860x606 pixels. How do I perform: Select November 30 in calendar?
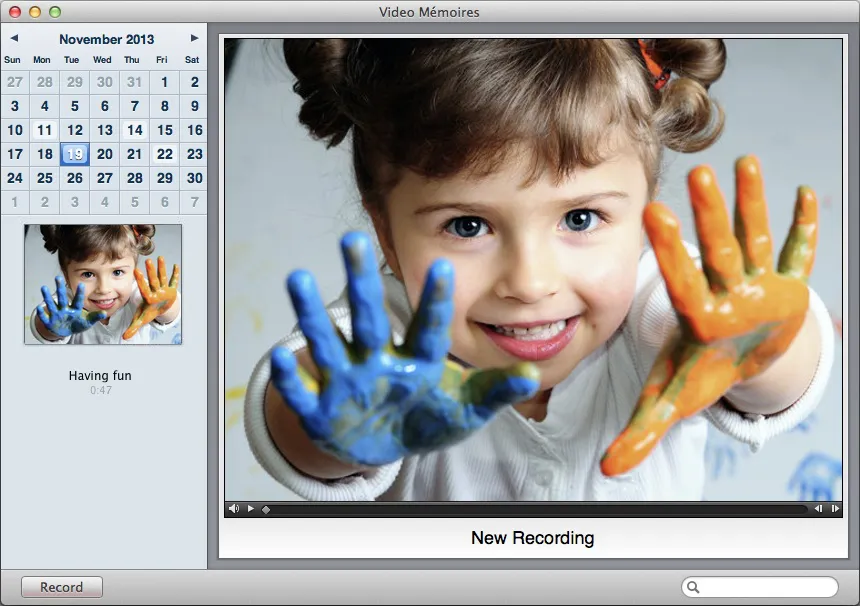coord(194,178)
